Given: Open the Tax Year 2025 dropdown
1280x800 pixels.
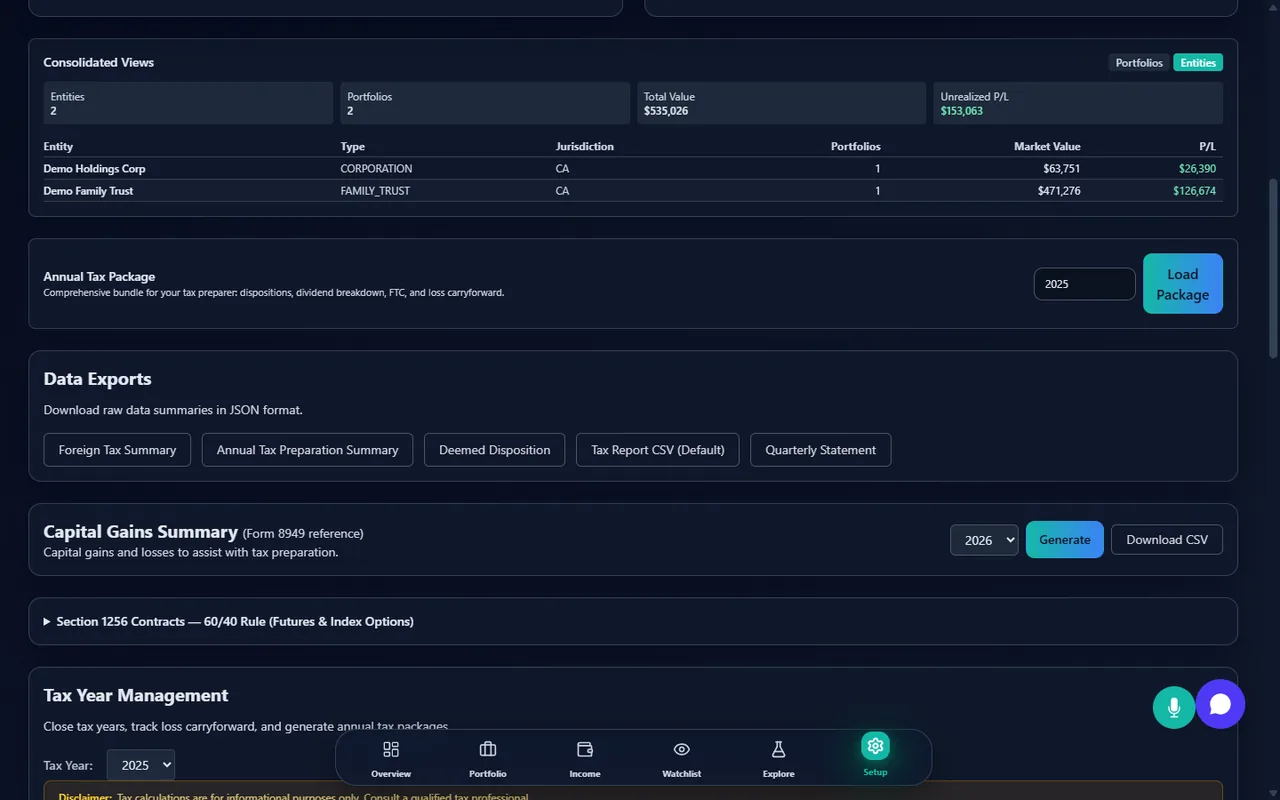Looking at the screenshot, I should click(x=141, y=765).
